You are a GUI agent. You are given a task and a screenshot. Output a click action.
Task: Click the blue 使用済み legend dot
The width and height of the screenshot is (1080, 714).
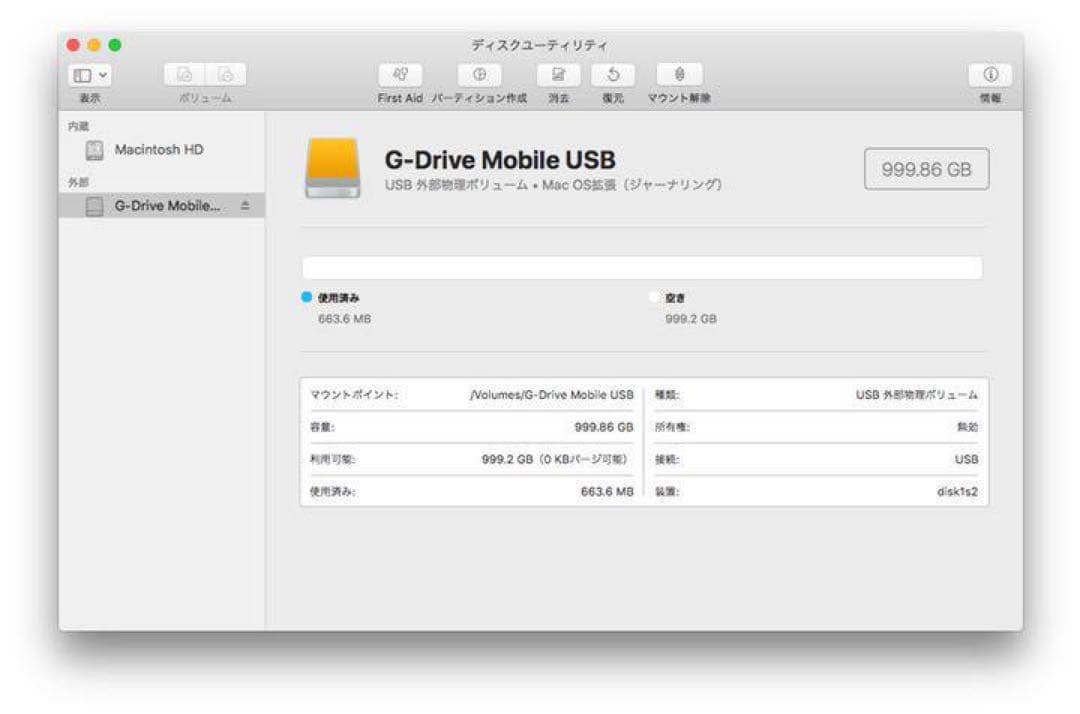click(x=307, y=297)
